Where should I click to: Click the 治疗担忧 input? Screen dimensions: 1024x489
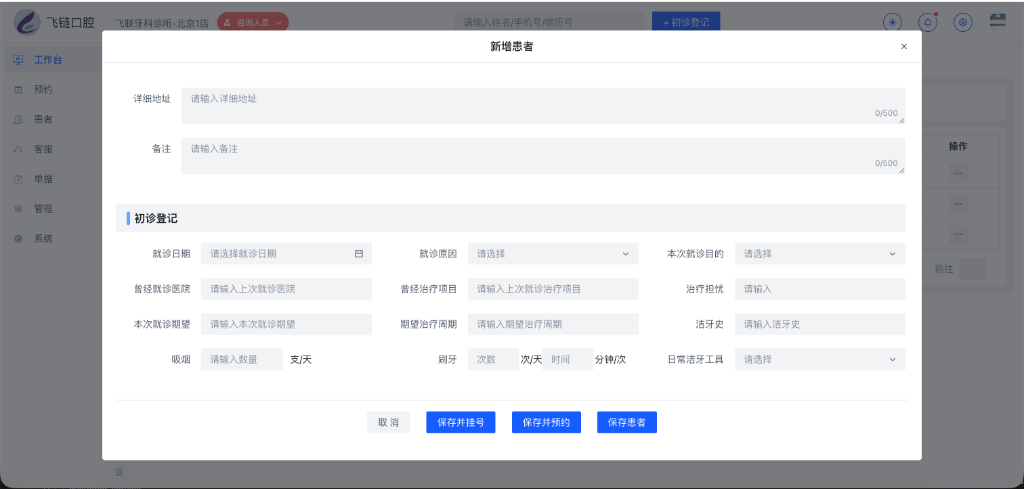820,289
